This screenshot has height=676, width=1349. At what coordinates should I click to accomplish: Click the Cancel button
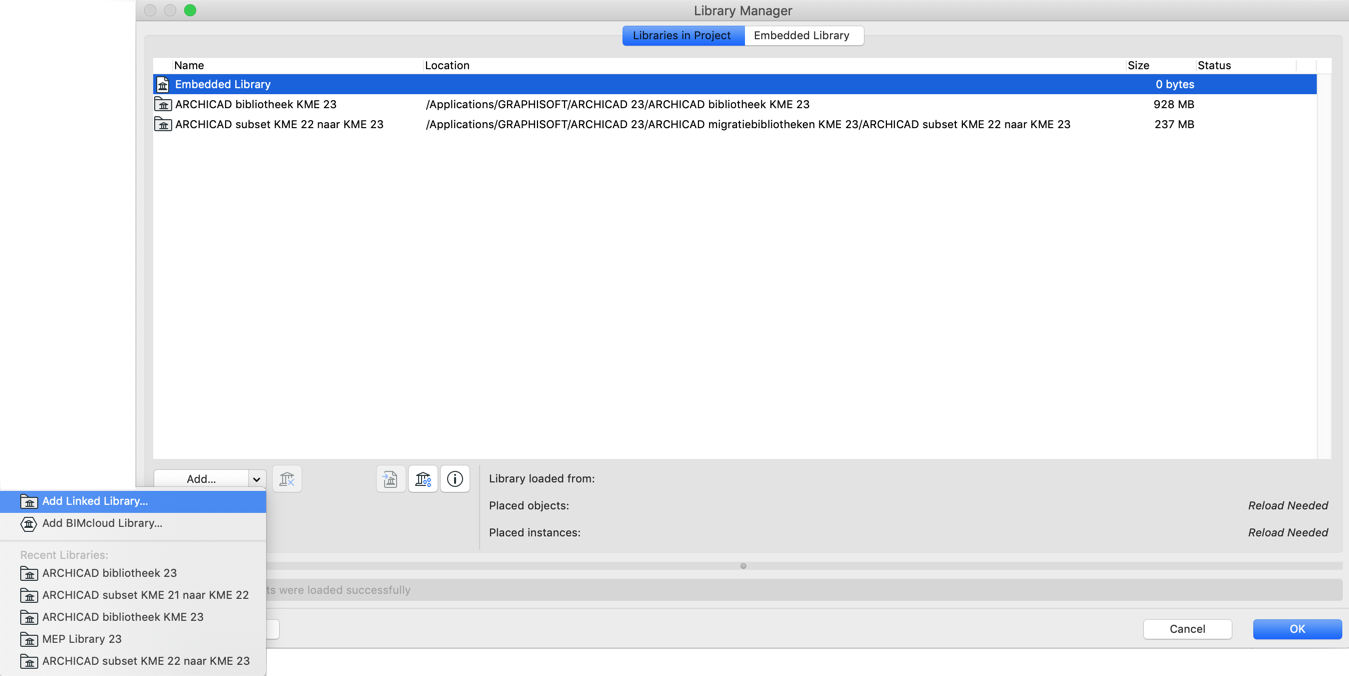1187,629
